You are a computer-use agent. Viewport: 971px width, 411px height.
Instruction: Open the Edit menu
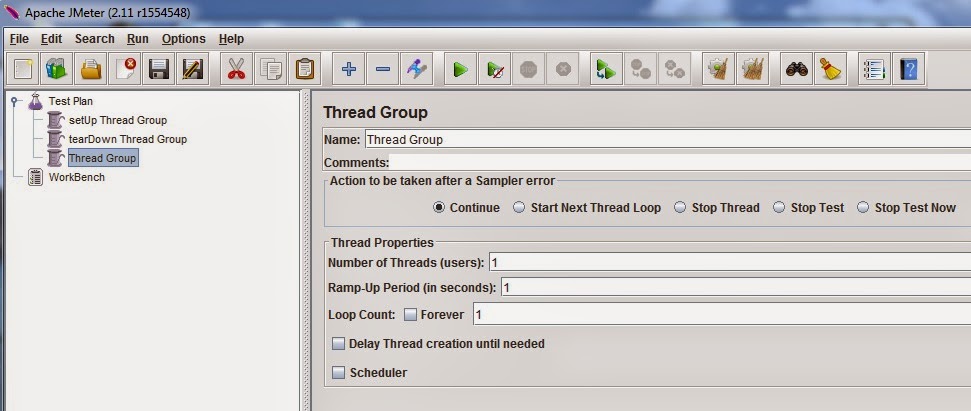[x=51, y=38]
